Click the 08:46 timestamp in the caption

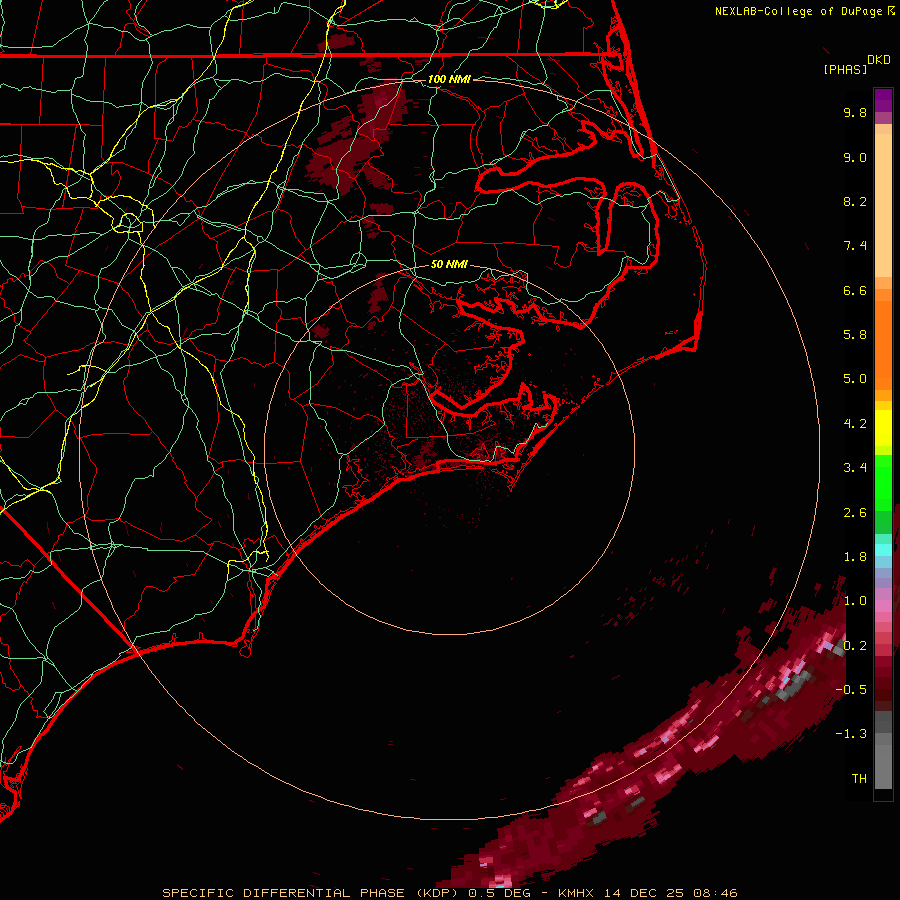pos(715,893)
